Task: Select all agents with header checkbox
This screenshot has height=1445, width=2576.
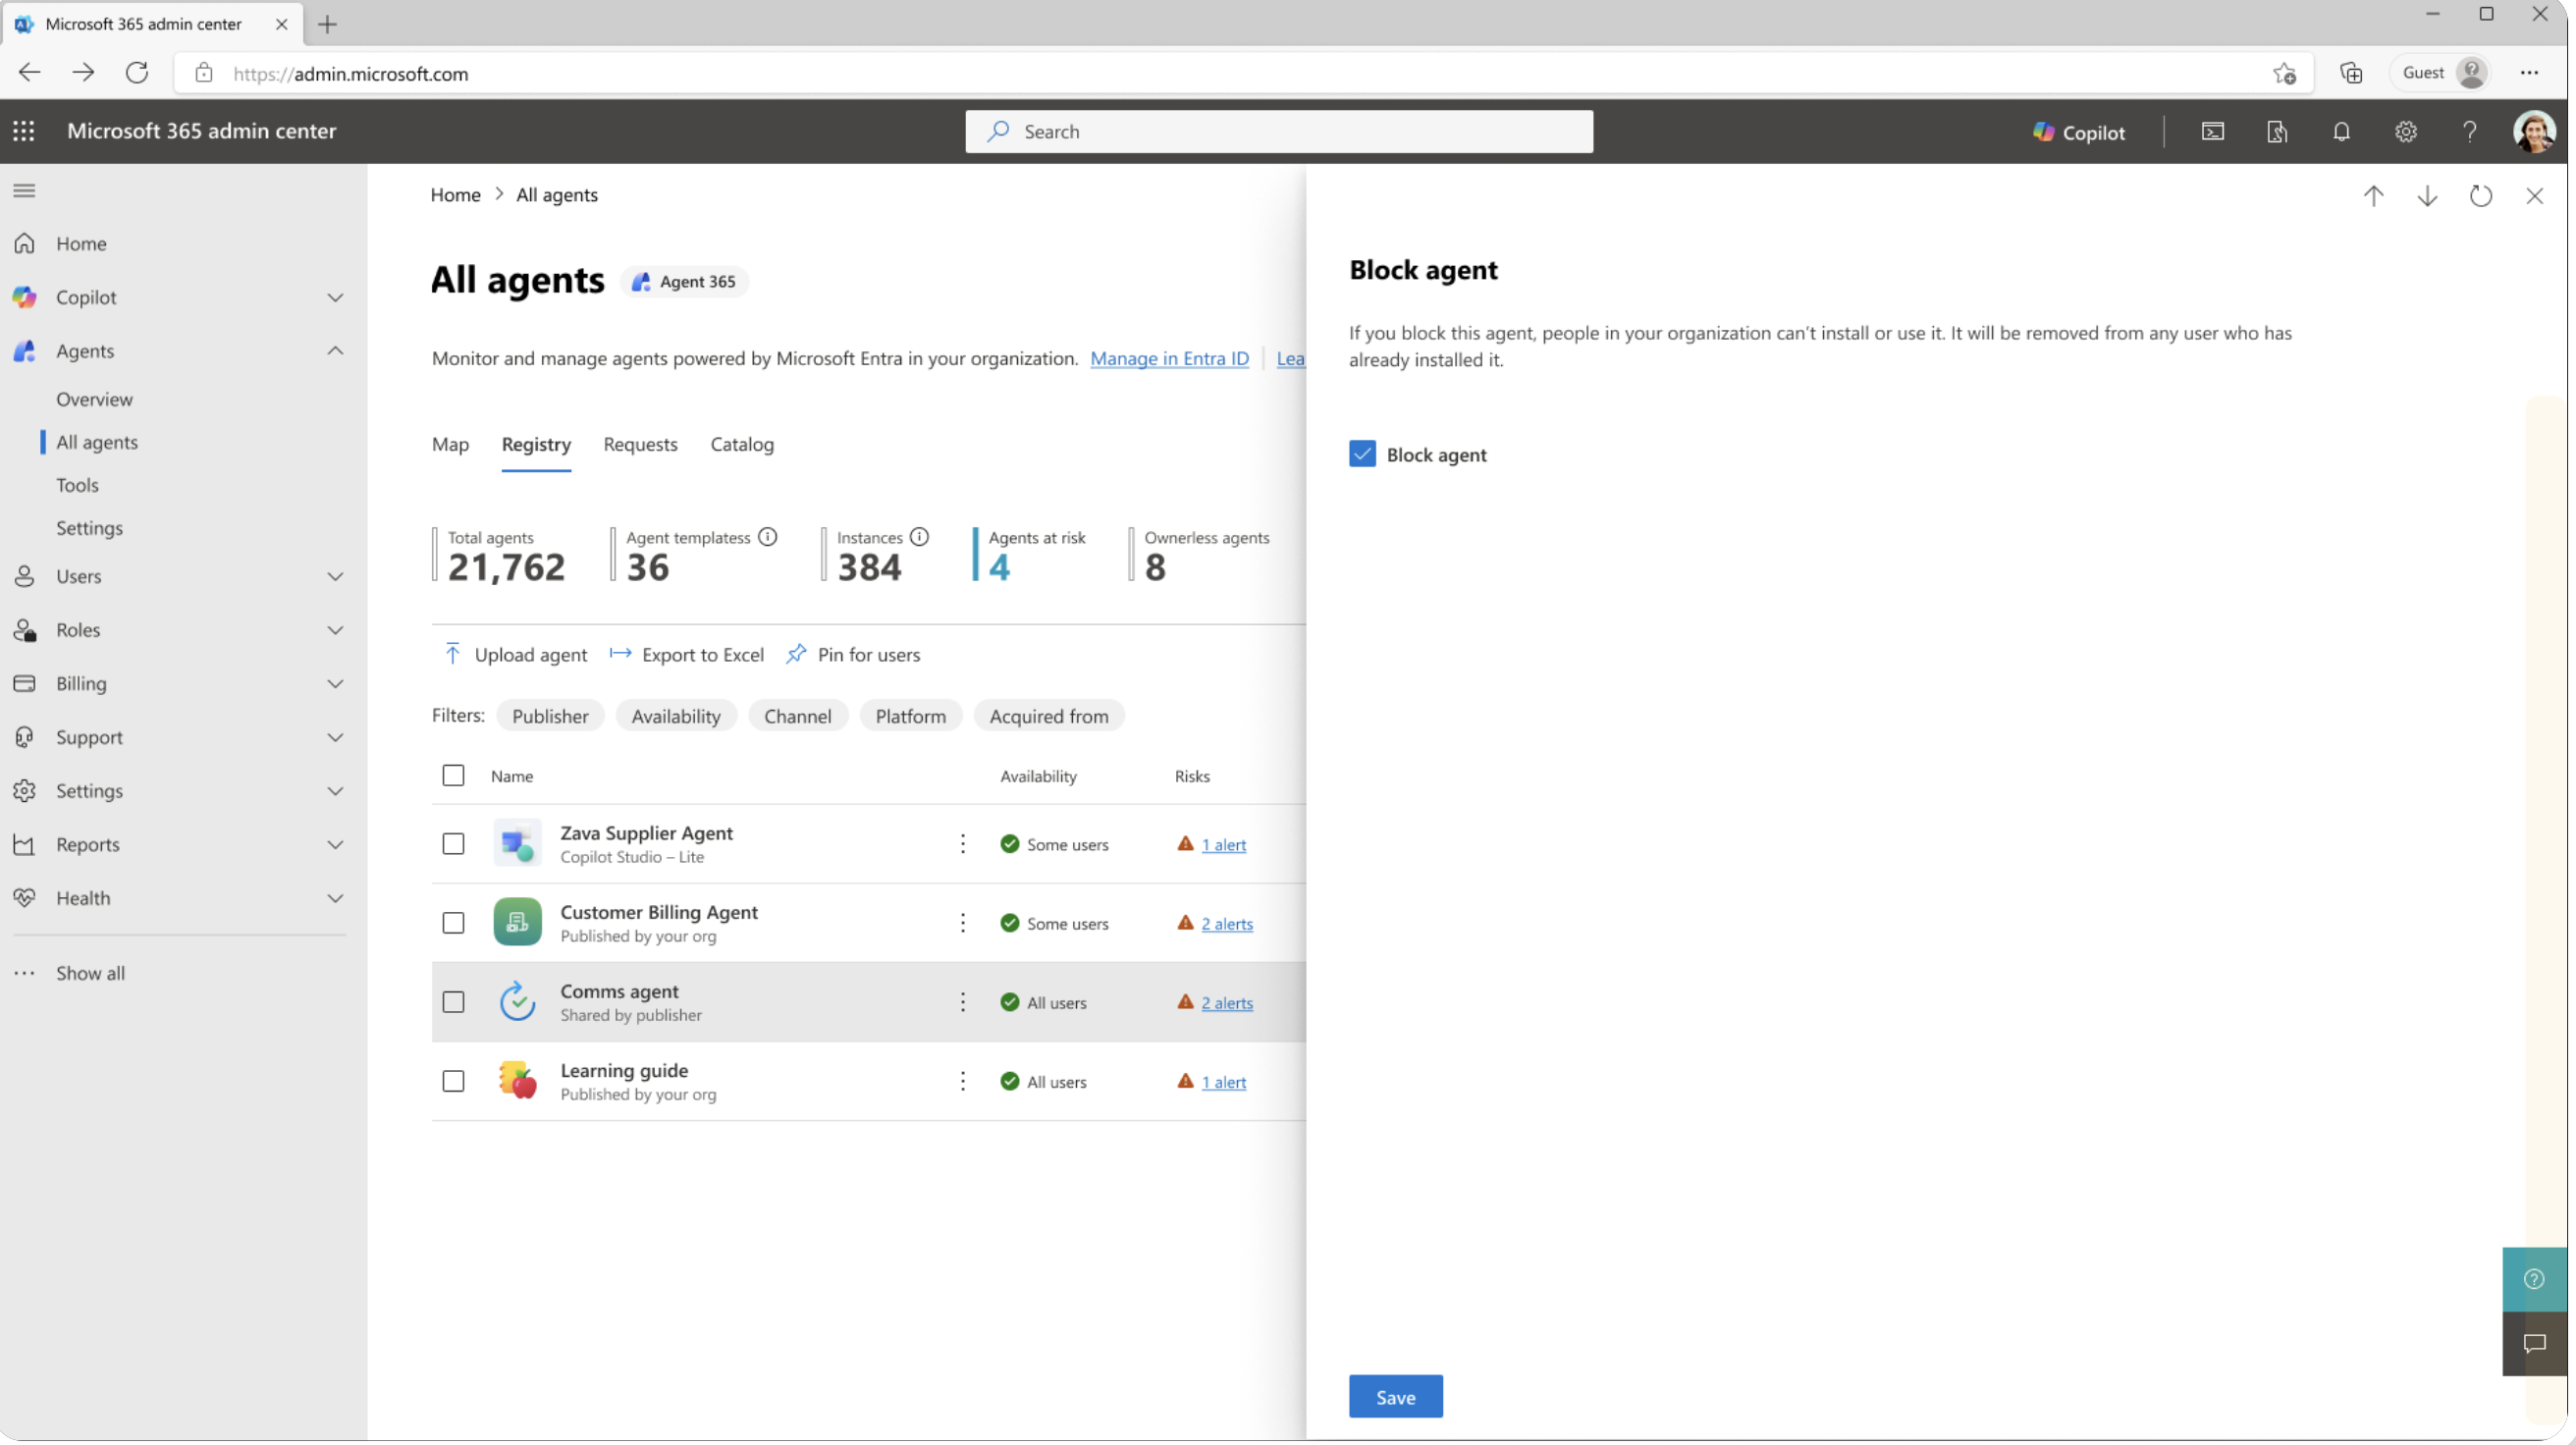Action: [x=454, y=776]
